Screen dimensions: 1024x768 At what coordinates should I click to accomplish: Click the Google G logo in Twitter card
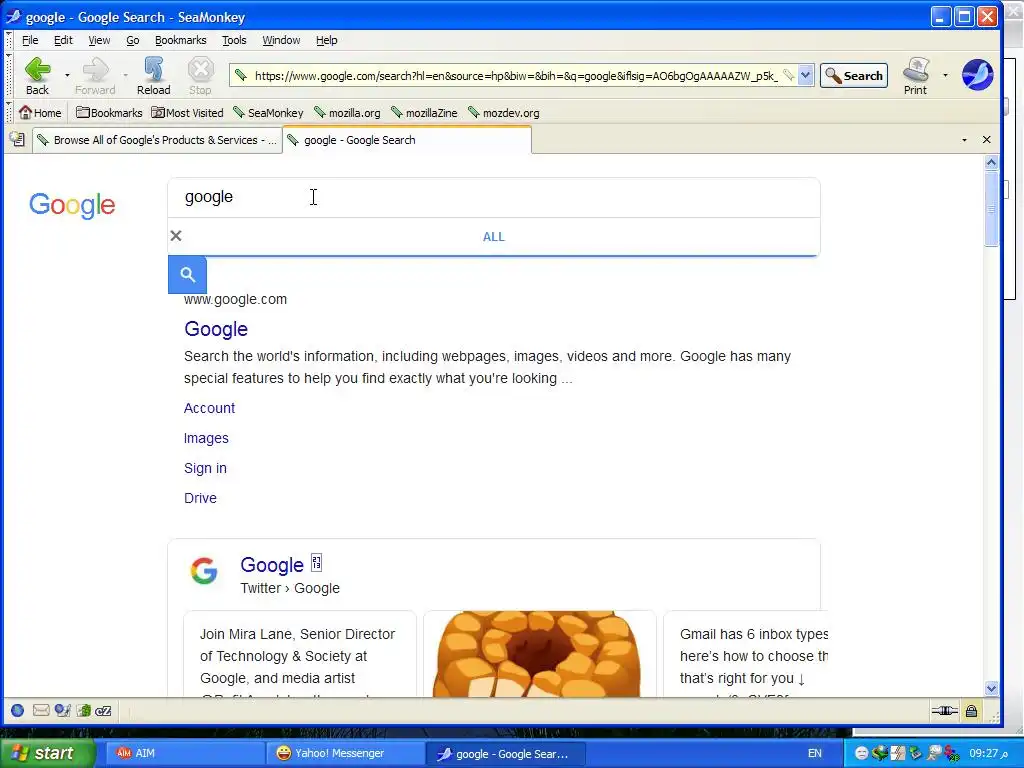[x=204, y=571]
